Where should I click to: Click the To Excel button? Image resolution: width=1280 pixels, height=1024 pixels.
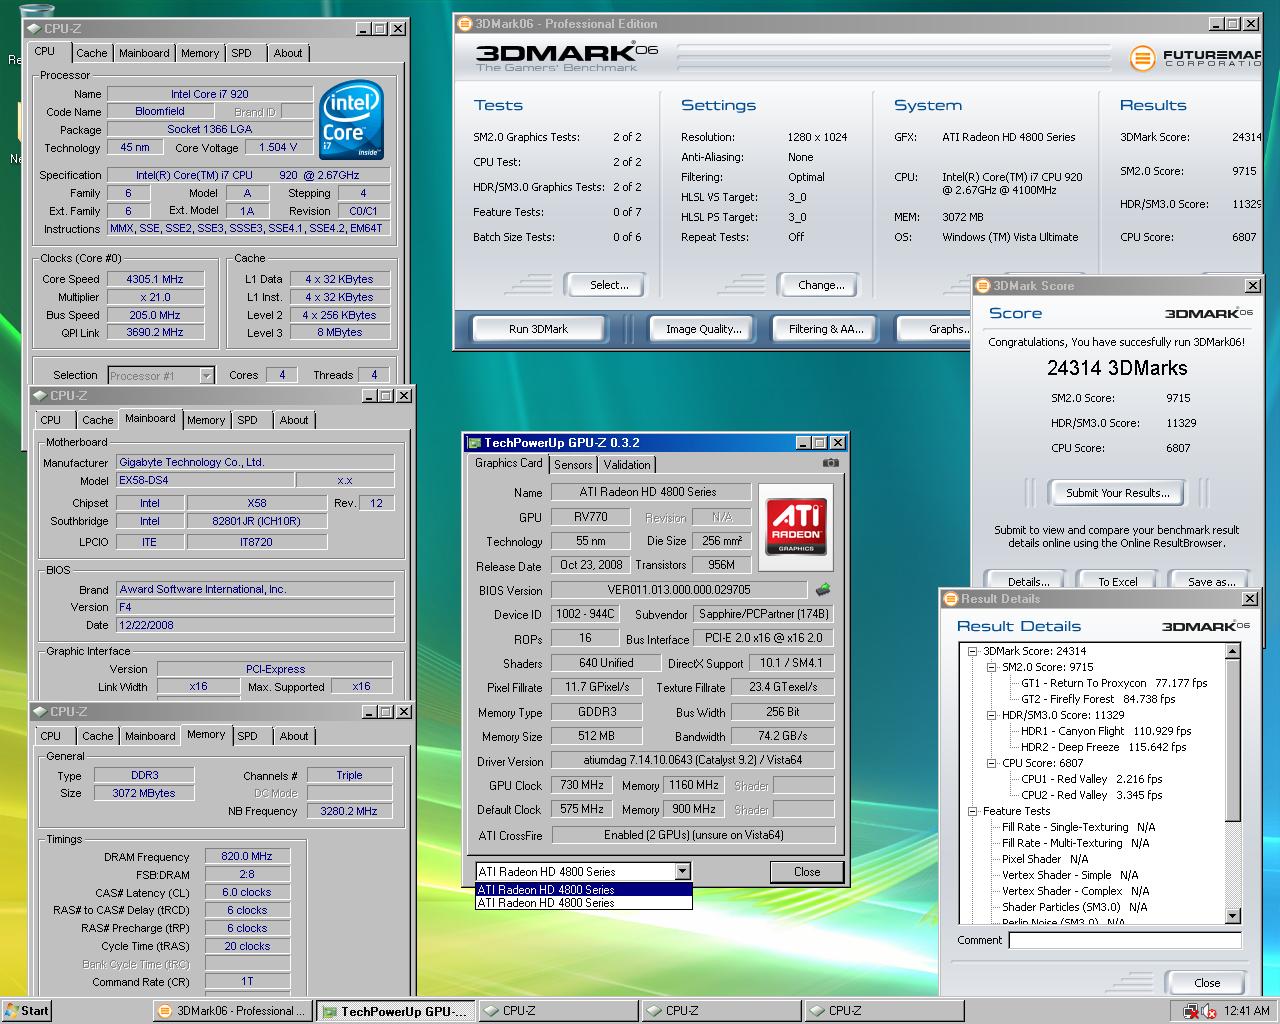1117,581
